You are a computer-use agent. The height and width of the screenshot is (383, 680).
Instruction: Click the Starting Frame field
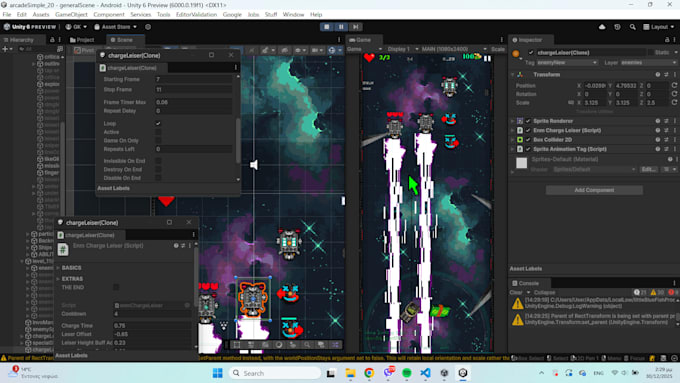click(193, 79)
